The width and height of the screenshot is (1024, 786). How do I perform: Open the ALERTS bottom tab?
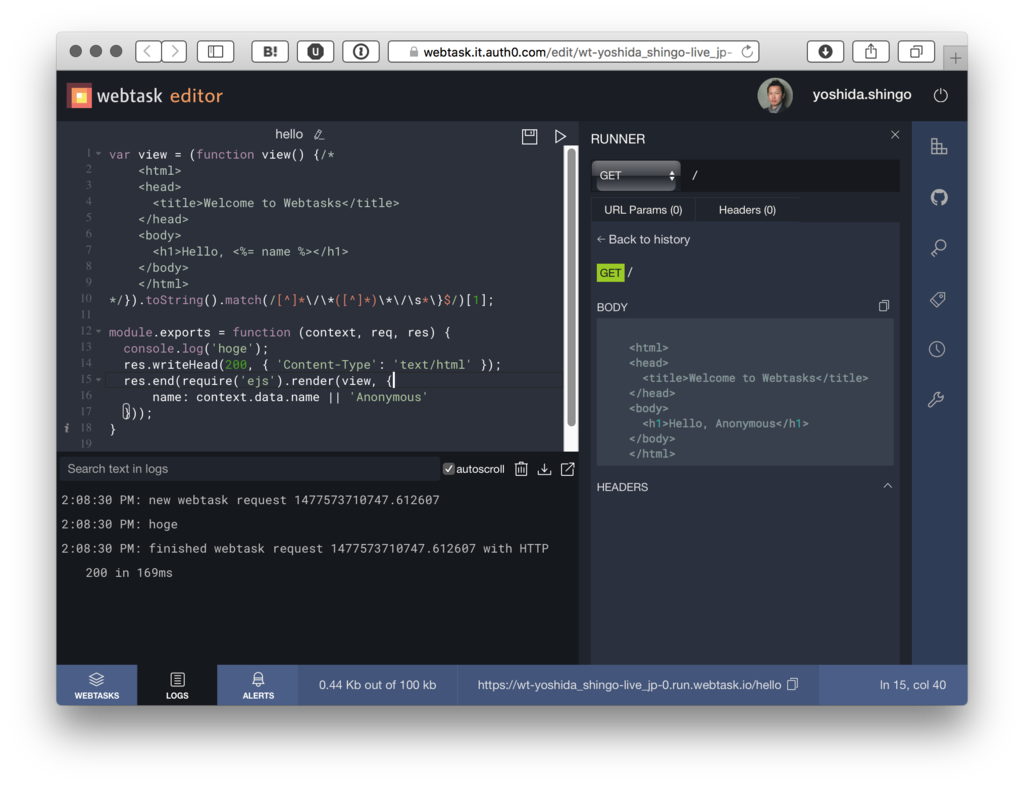pyautogui.click(x=258, y=685)
